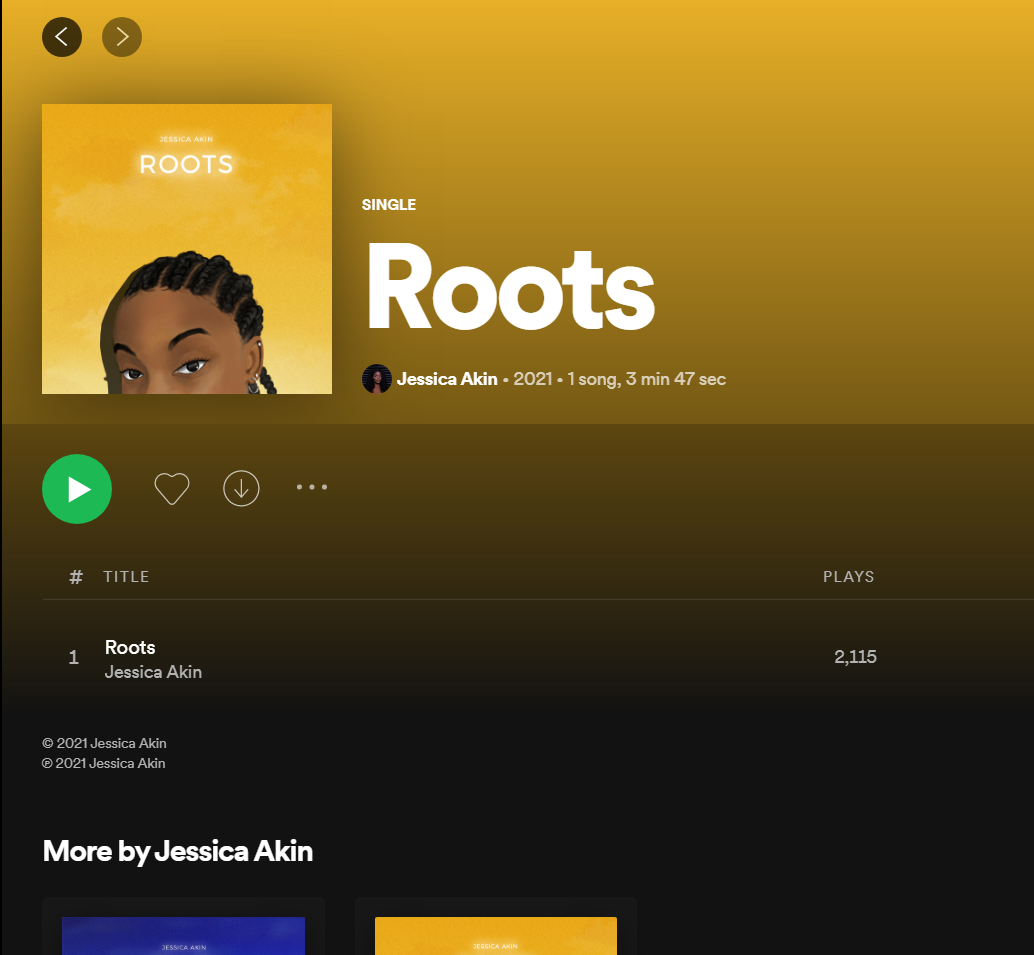The height and width of the screenshot is (955, 1034).
Task: Click Jessica Akin's small artist avatar
Action: (x=377, y=379)
